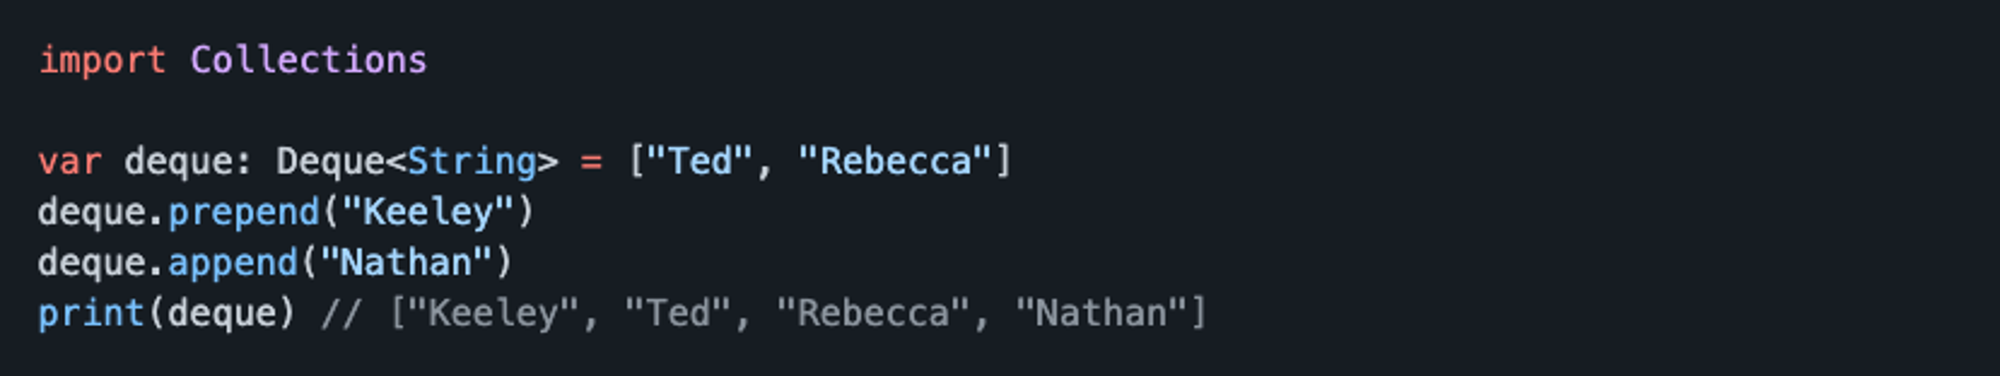Image resolution: width=2000 pixels, height=376 pixels.
Task: Click the equals assignment operator
Action: point(591,162)
